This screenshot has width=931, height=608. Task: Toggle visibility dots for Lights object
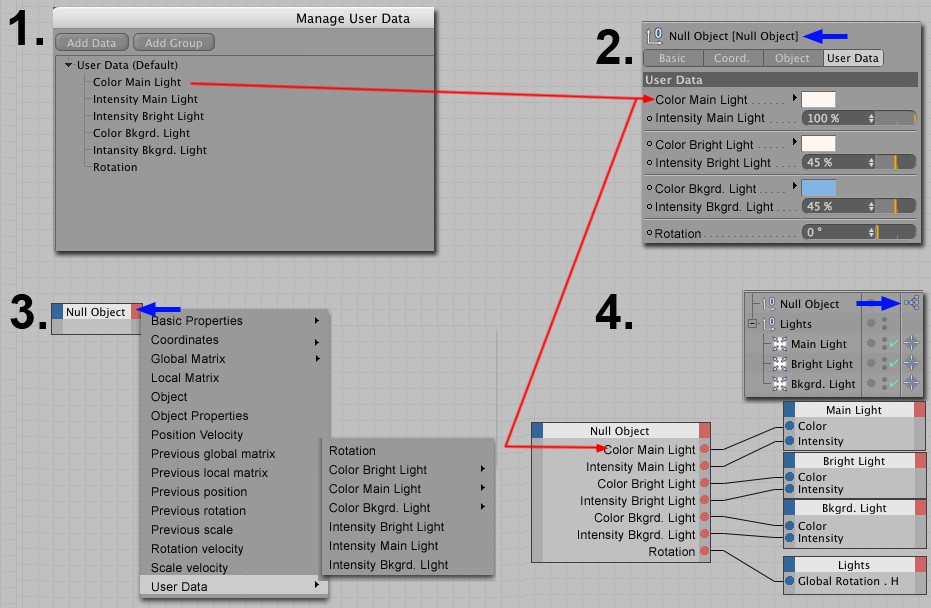[x=883, y=324]
